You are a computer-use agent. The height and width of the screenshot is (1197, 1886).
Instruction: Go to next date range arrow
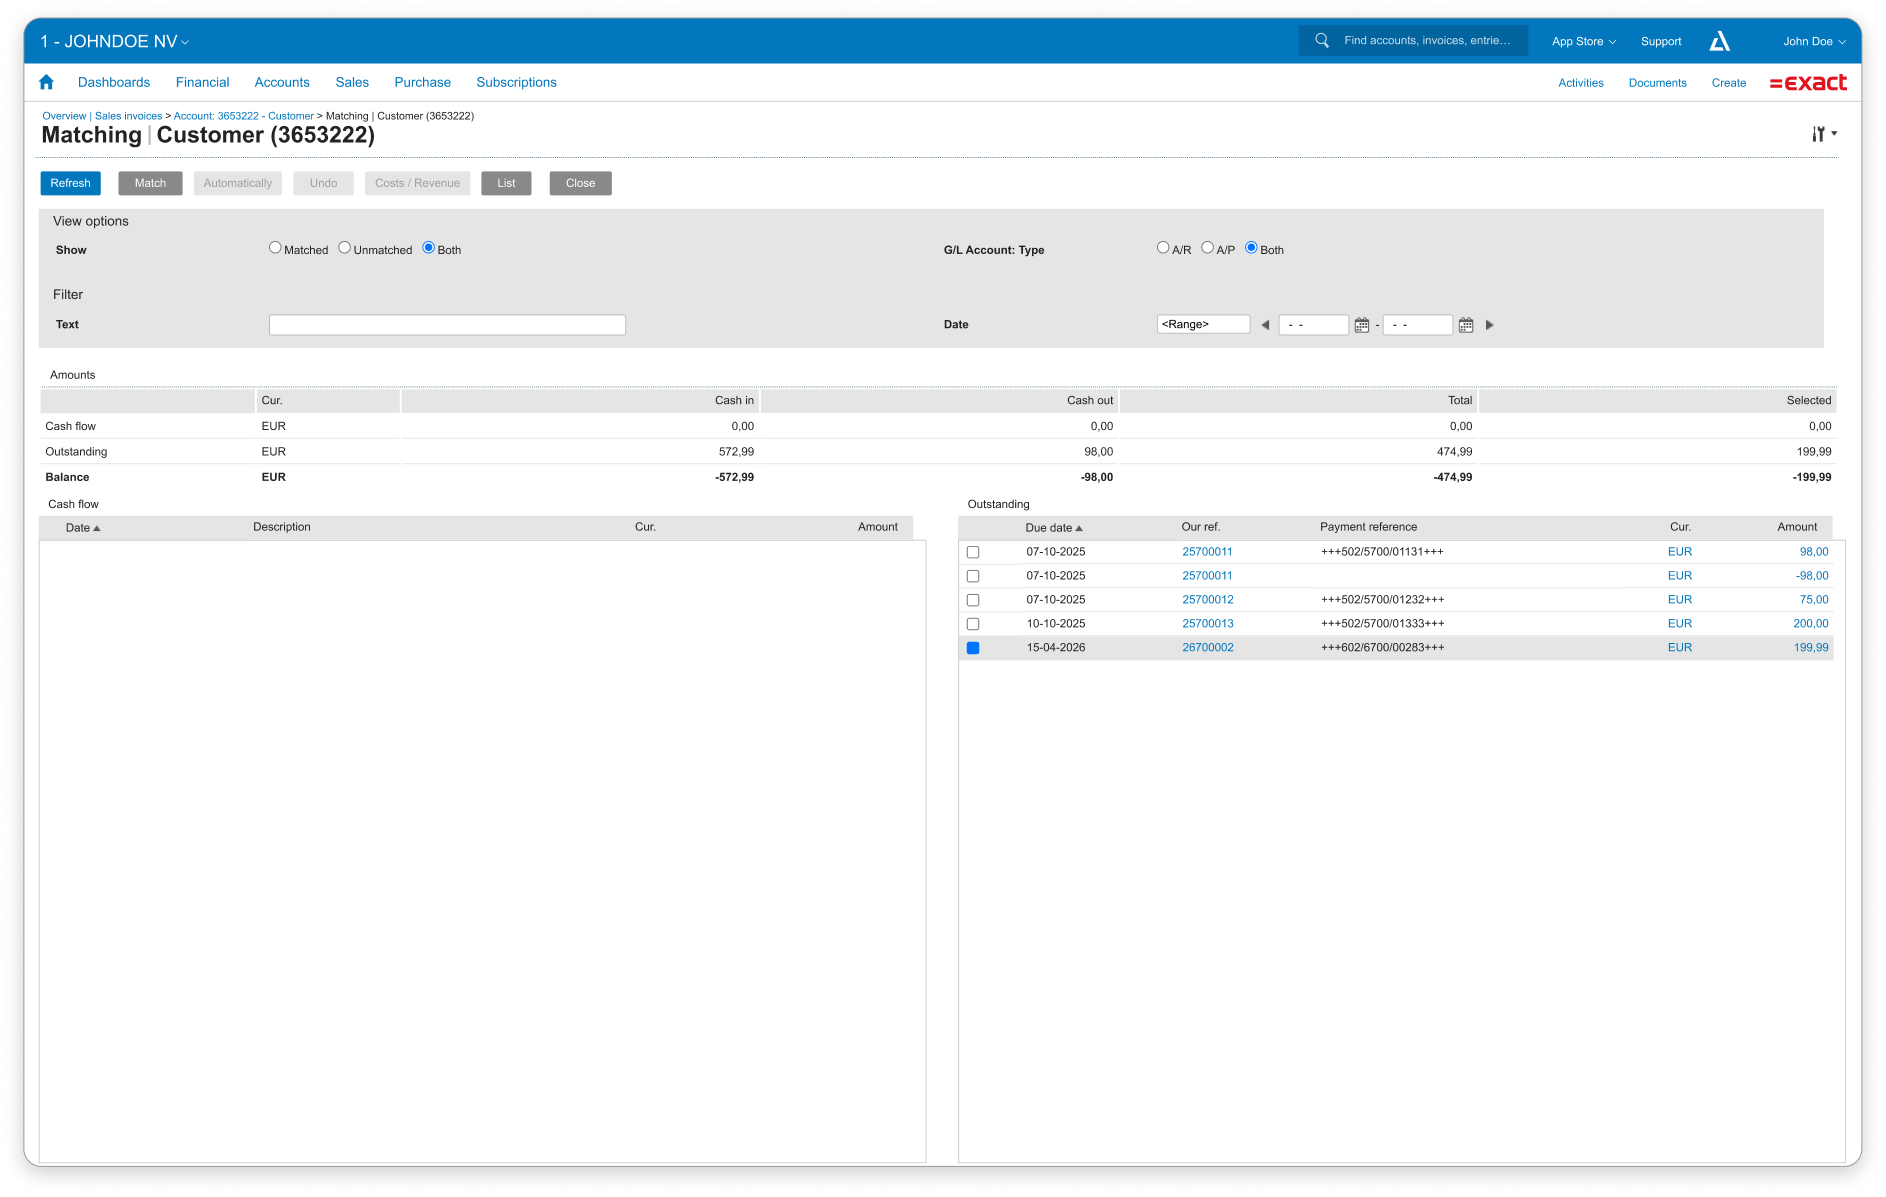1489,325
